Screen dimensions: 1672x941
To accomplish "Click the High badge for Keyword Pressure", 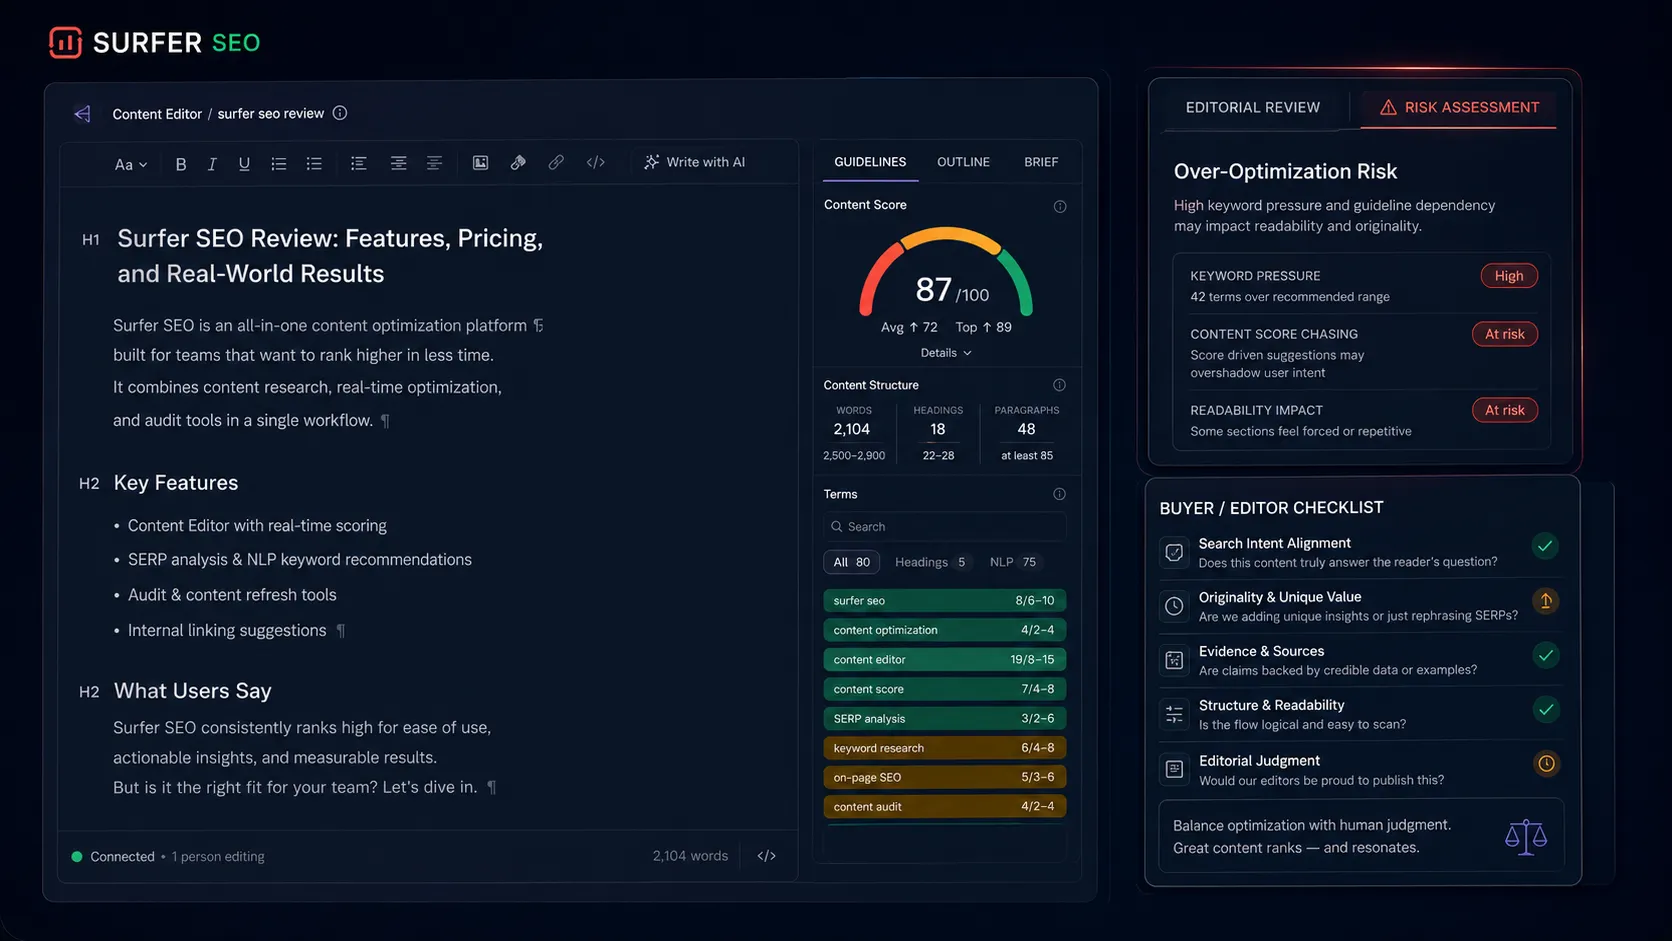I will tap(1509, 276).
